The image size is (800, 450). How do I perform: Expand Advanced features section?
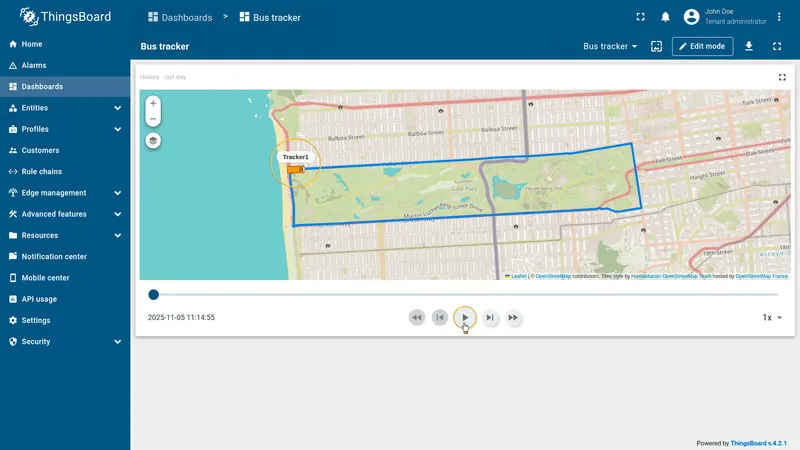65,214
